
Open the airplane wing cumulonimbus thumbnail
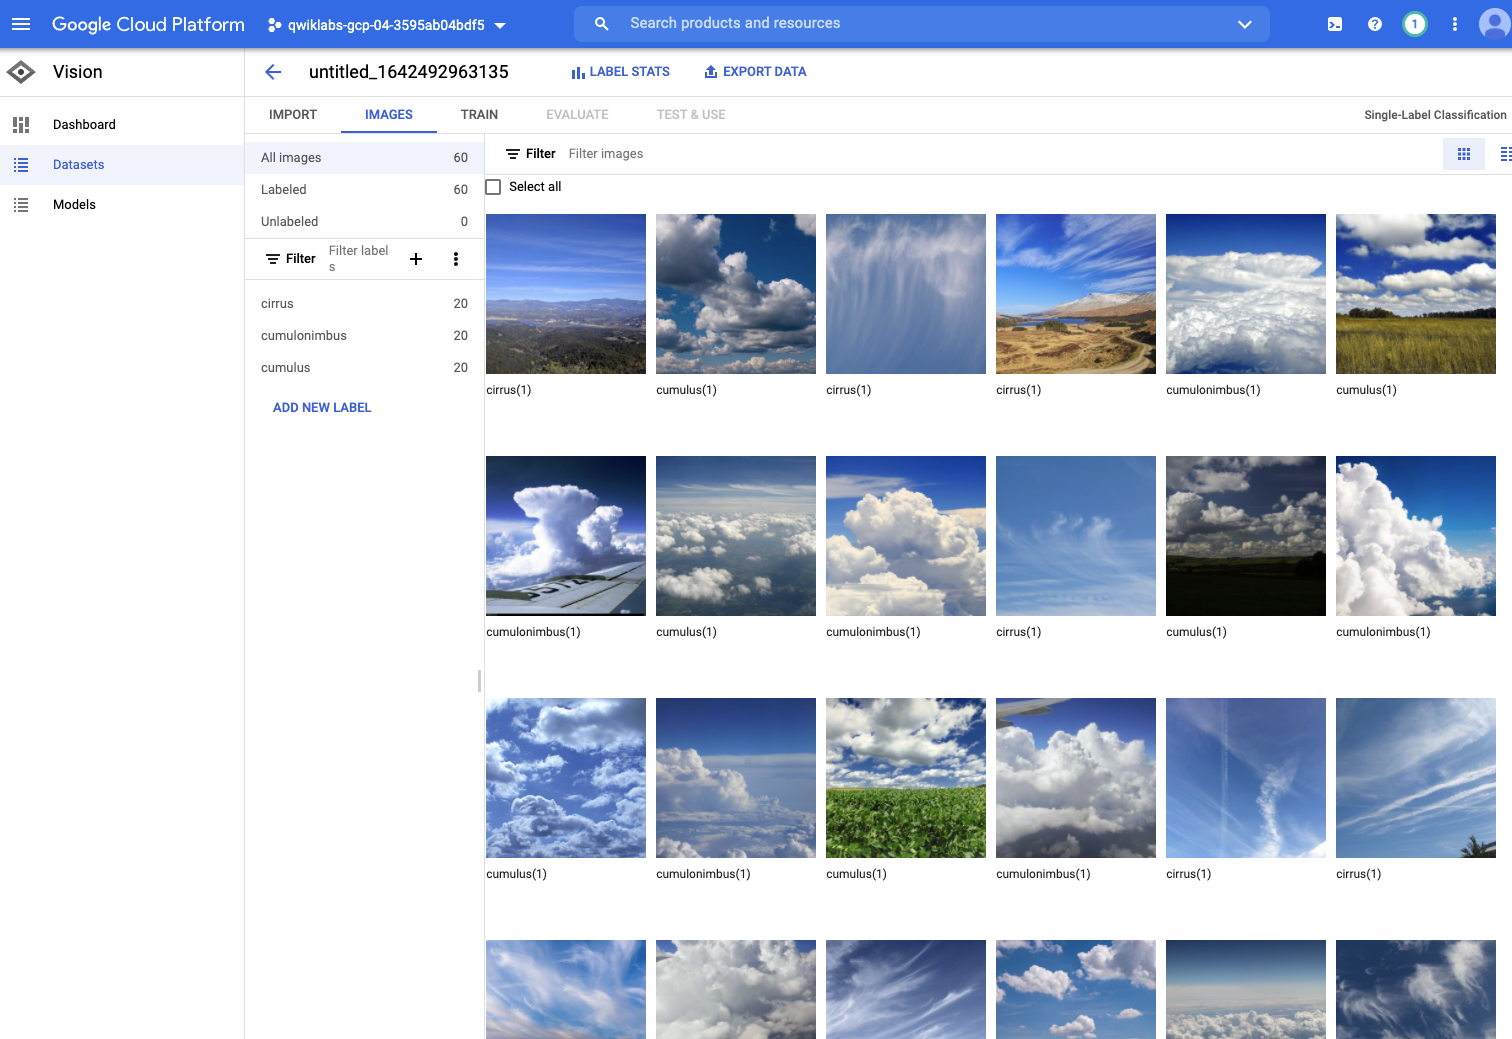(x=566, y=536)
